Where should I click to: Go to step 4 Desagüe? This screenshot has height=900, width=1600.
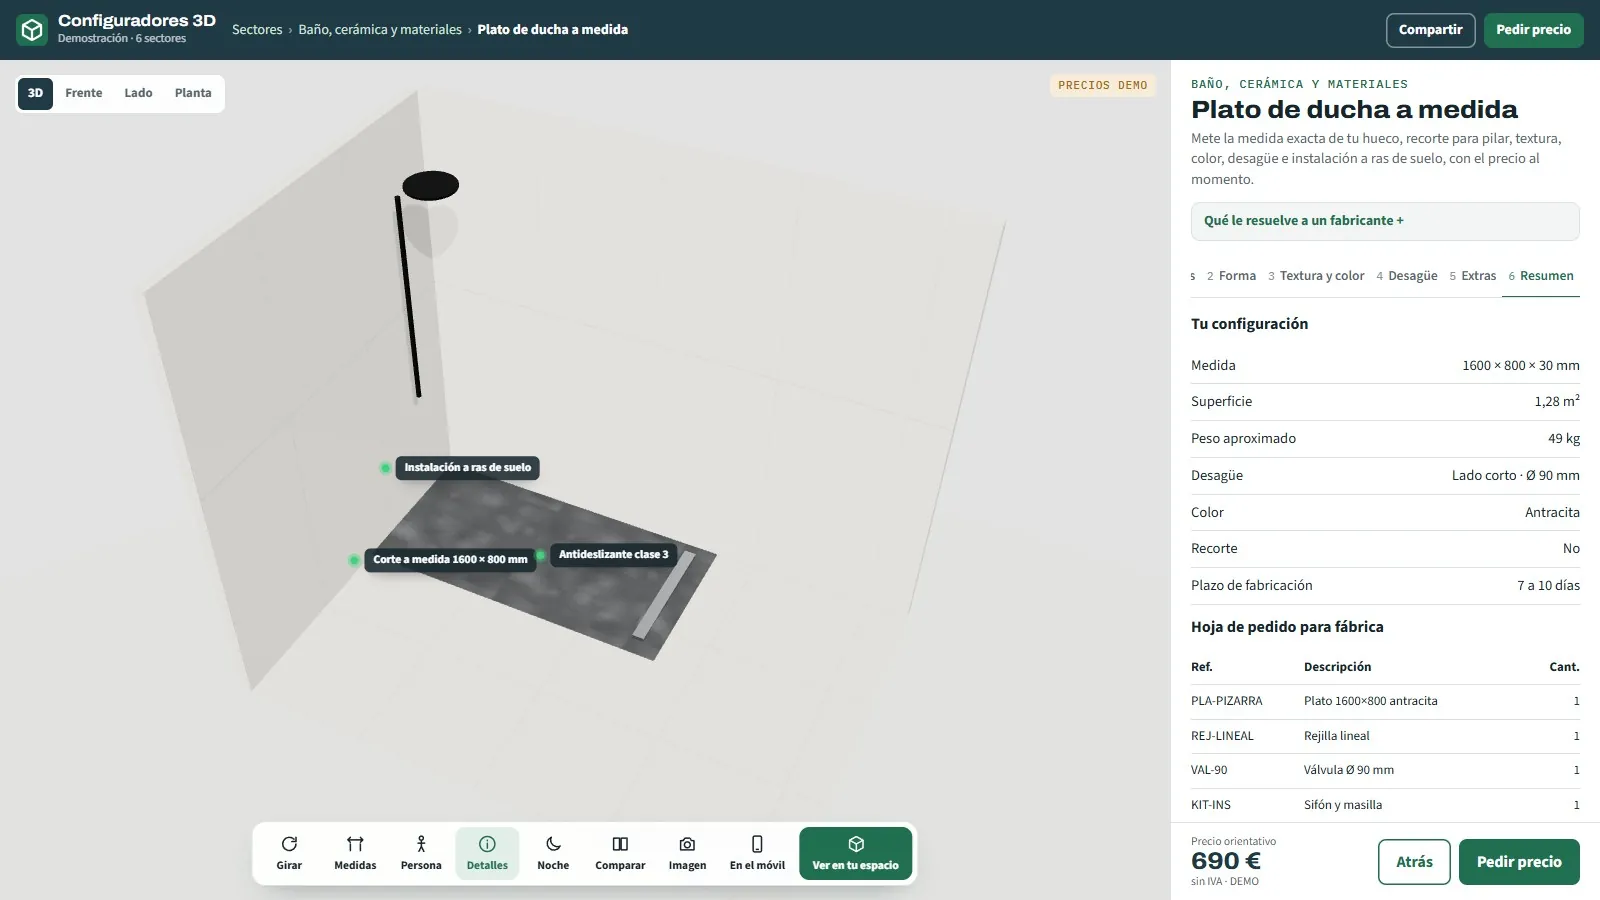click(x=1407, y=276)
